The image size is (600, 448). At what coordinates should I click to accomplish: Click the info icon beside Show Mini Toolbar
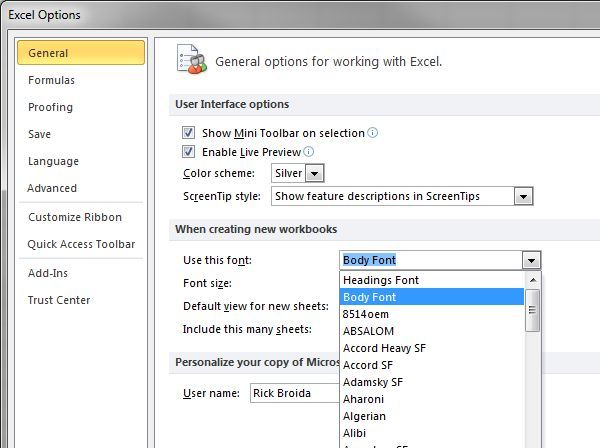tap(372, 133)
